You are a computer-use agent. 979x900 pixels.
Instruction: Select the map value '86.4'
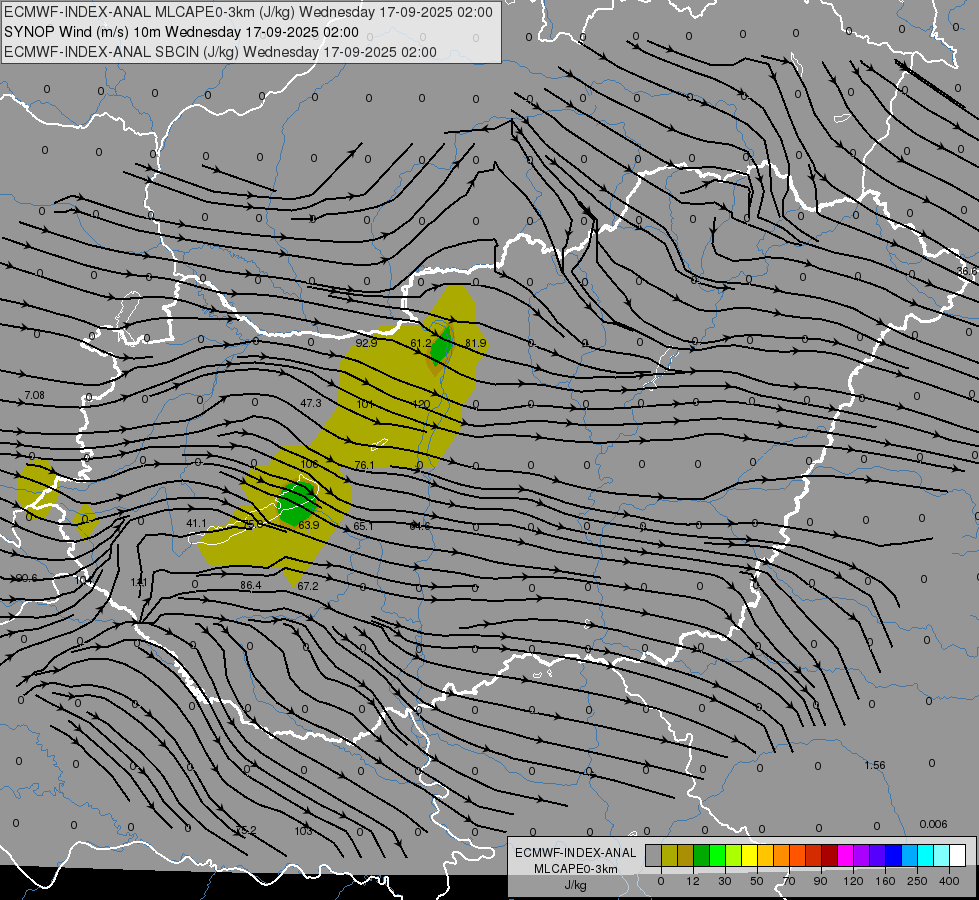pos(250,585)
